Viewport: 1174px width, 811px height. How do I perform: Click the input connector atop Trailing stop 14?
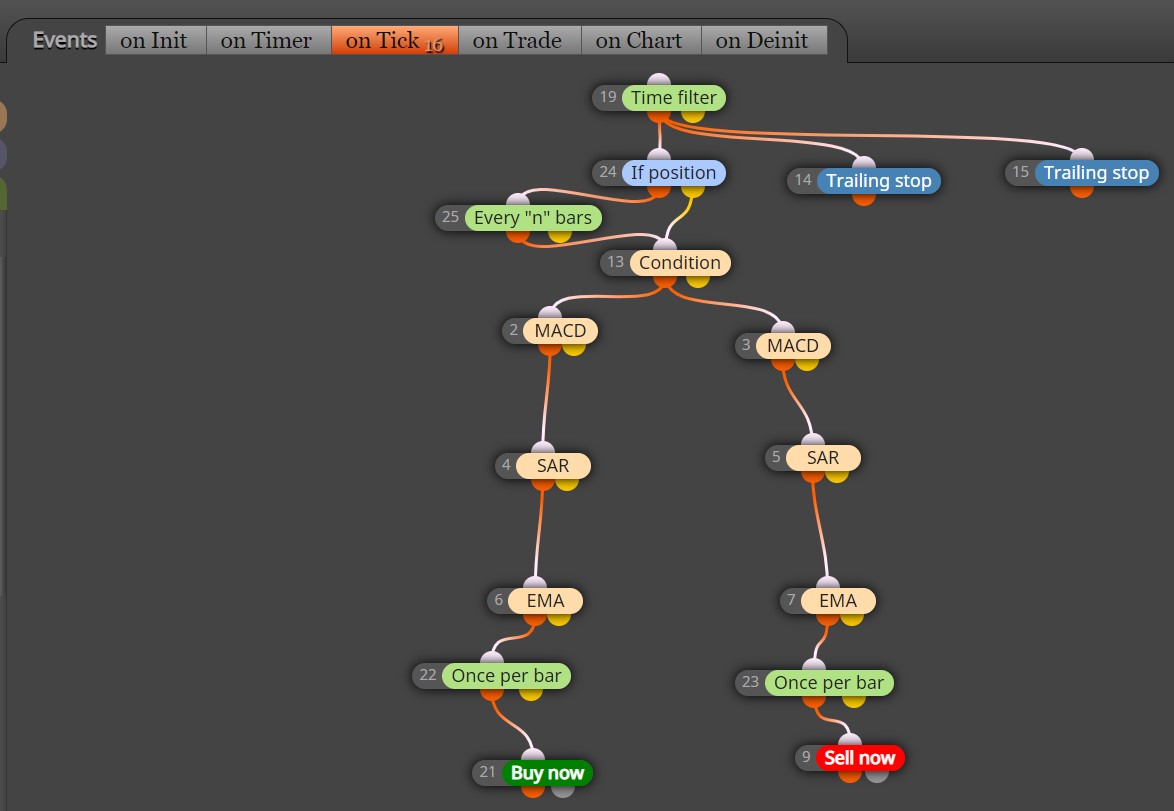pos(864,162)
